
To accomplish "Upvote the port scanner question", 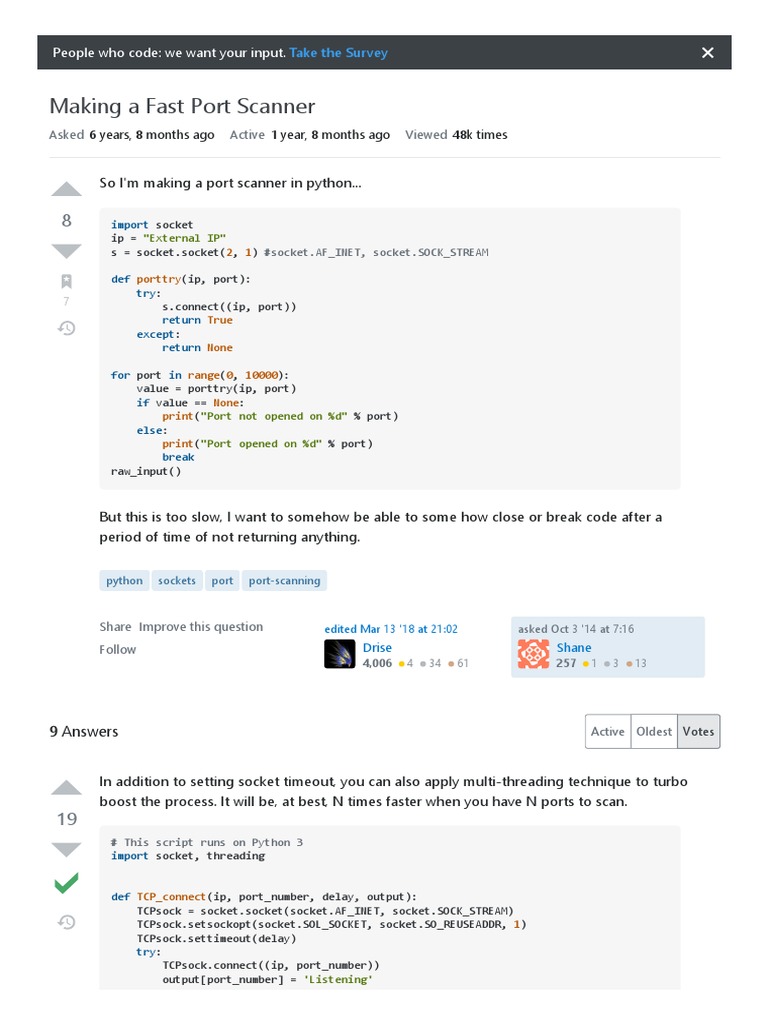I will (66, 189).
